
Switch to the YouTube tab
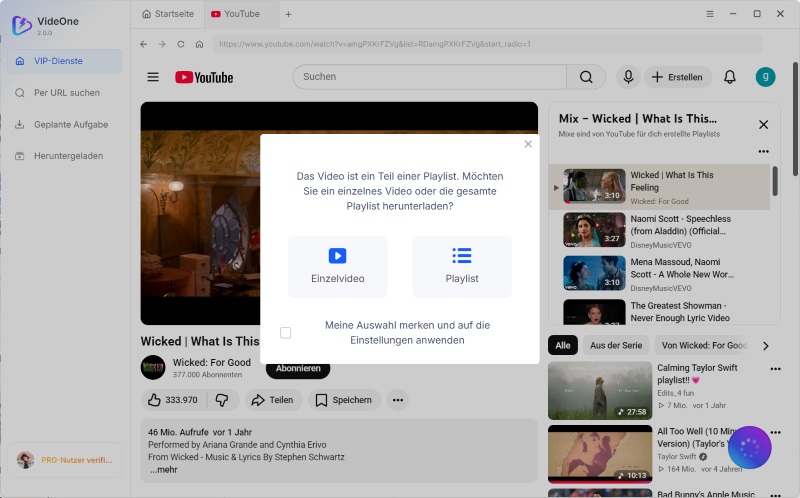click(241, 14)
